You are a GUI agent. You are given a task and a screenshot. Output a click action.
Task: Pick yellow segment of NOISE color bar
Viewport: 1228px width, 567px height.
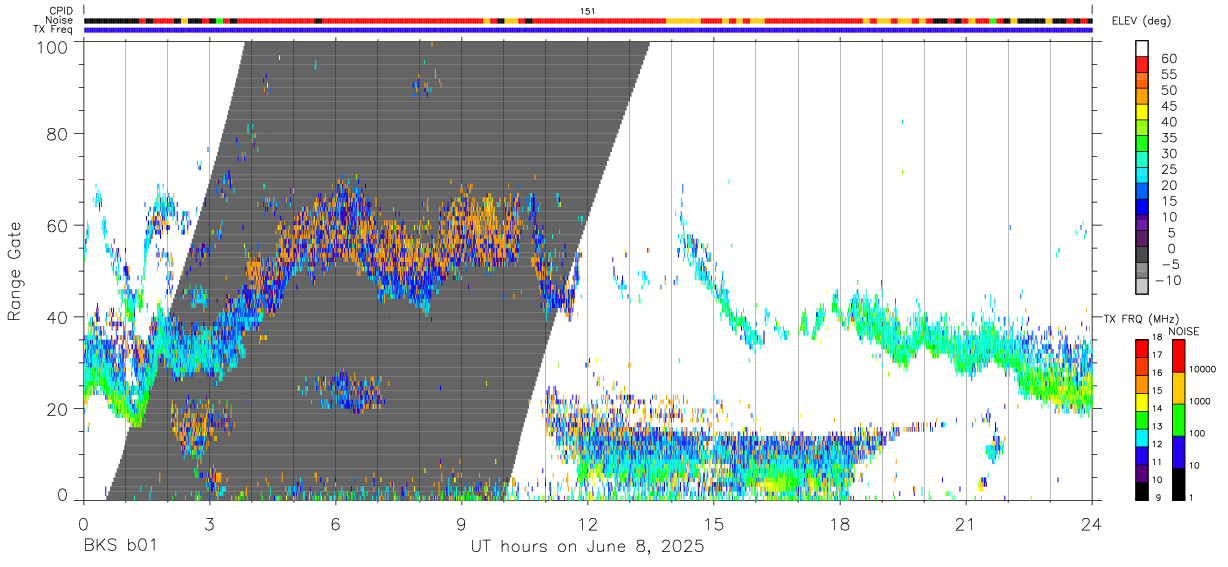click(x=1179, y=387)
